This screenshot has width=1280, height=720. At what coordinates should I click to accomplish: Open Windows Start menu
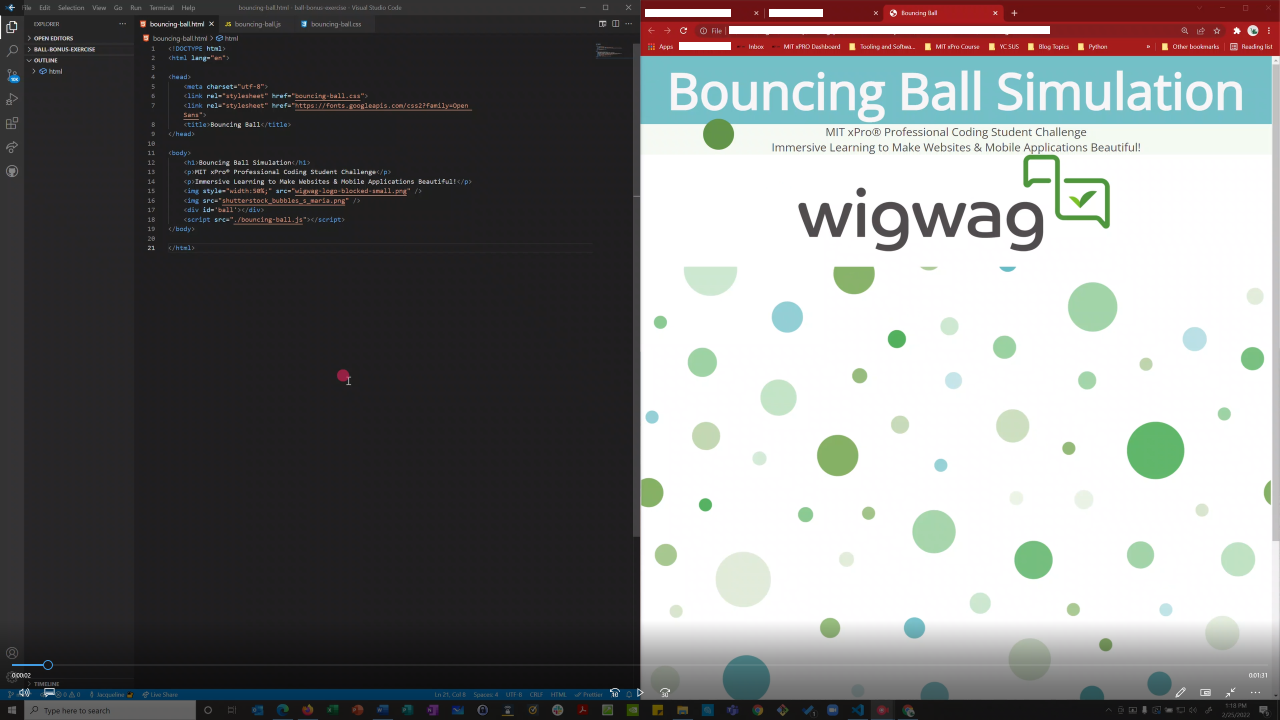(x=11, y=710)
